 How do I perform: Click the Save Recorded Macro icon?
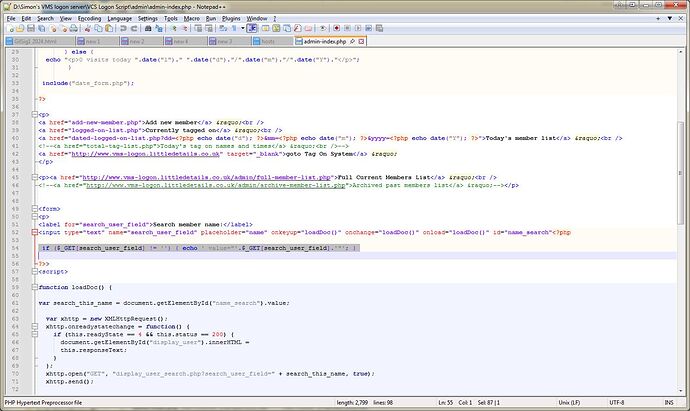[x=379, y=28]
